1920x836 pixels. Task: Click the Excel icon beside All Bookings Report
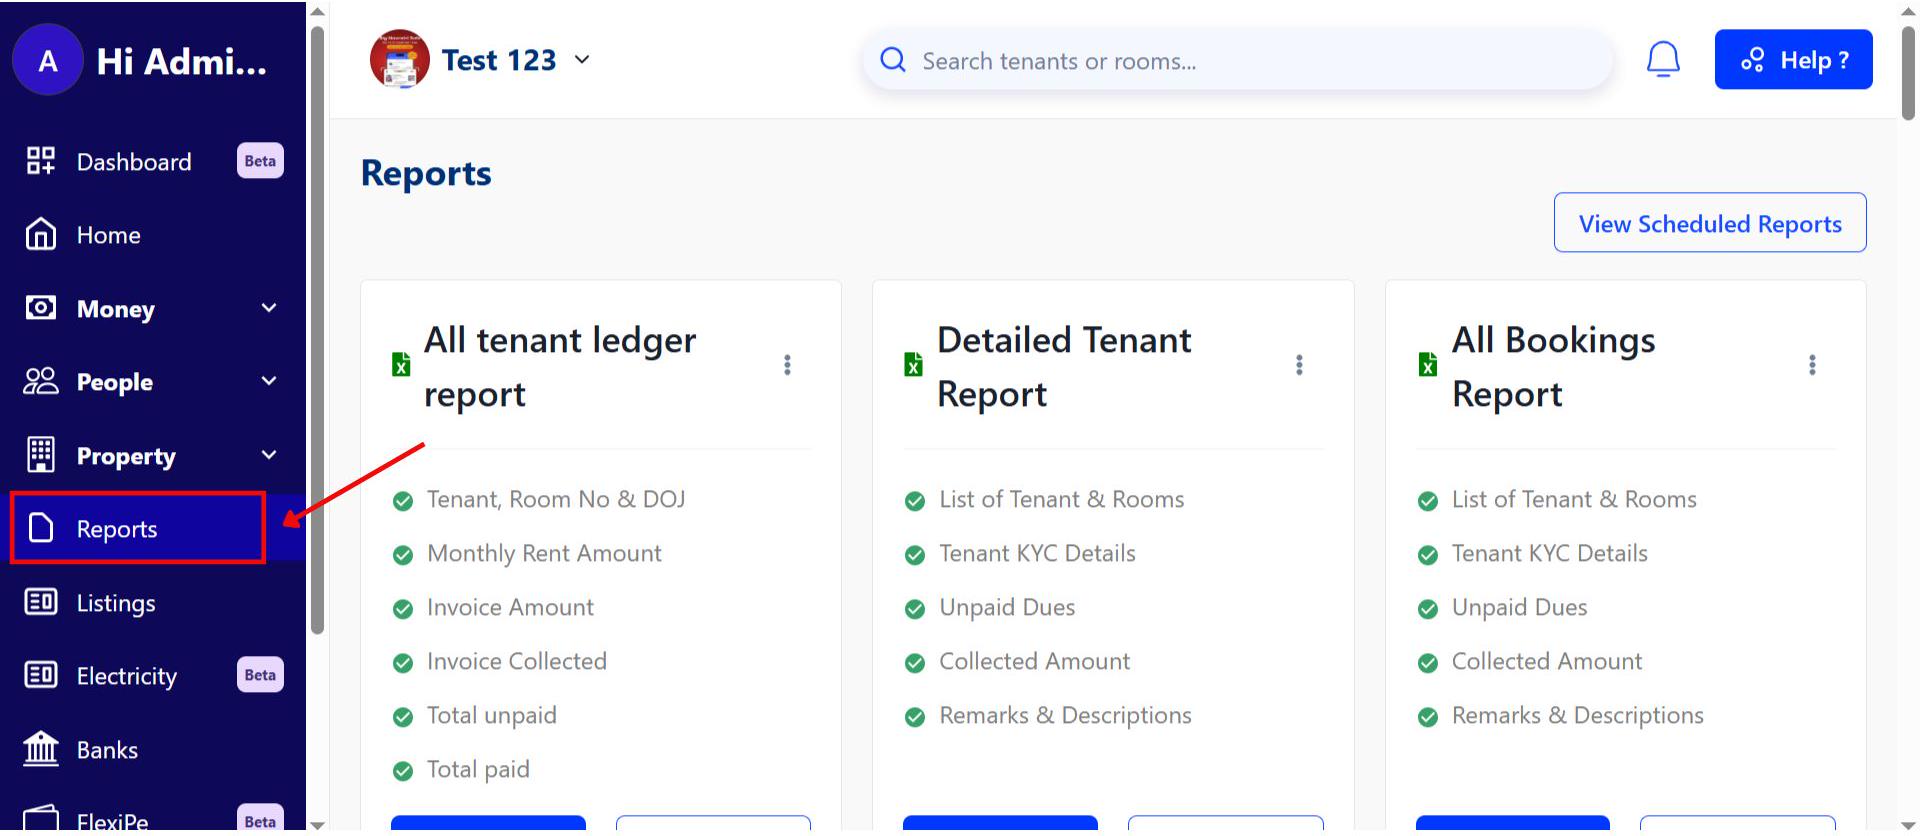1427,365
